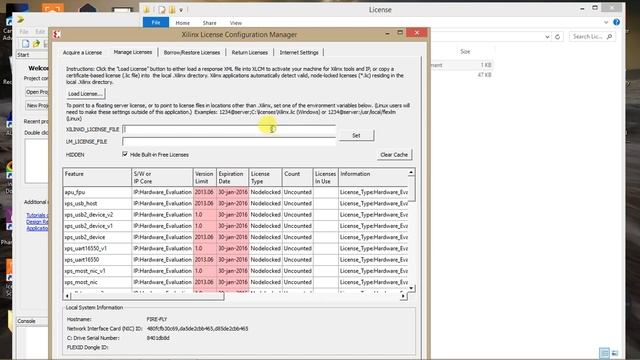Click the Size column header in Explorer
Image resolution: width=640 pixels, height=360 pixels.
(x=465, y=52)
